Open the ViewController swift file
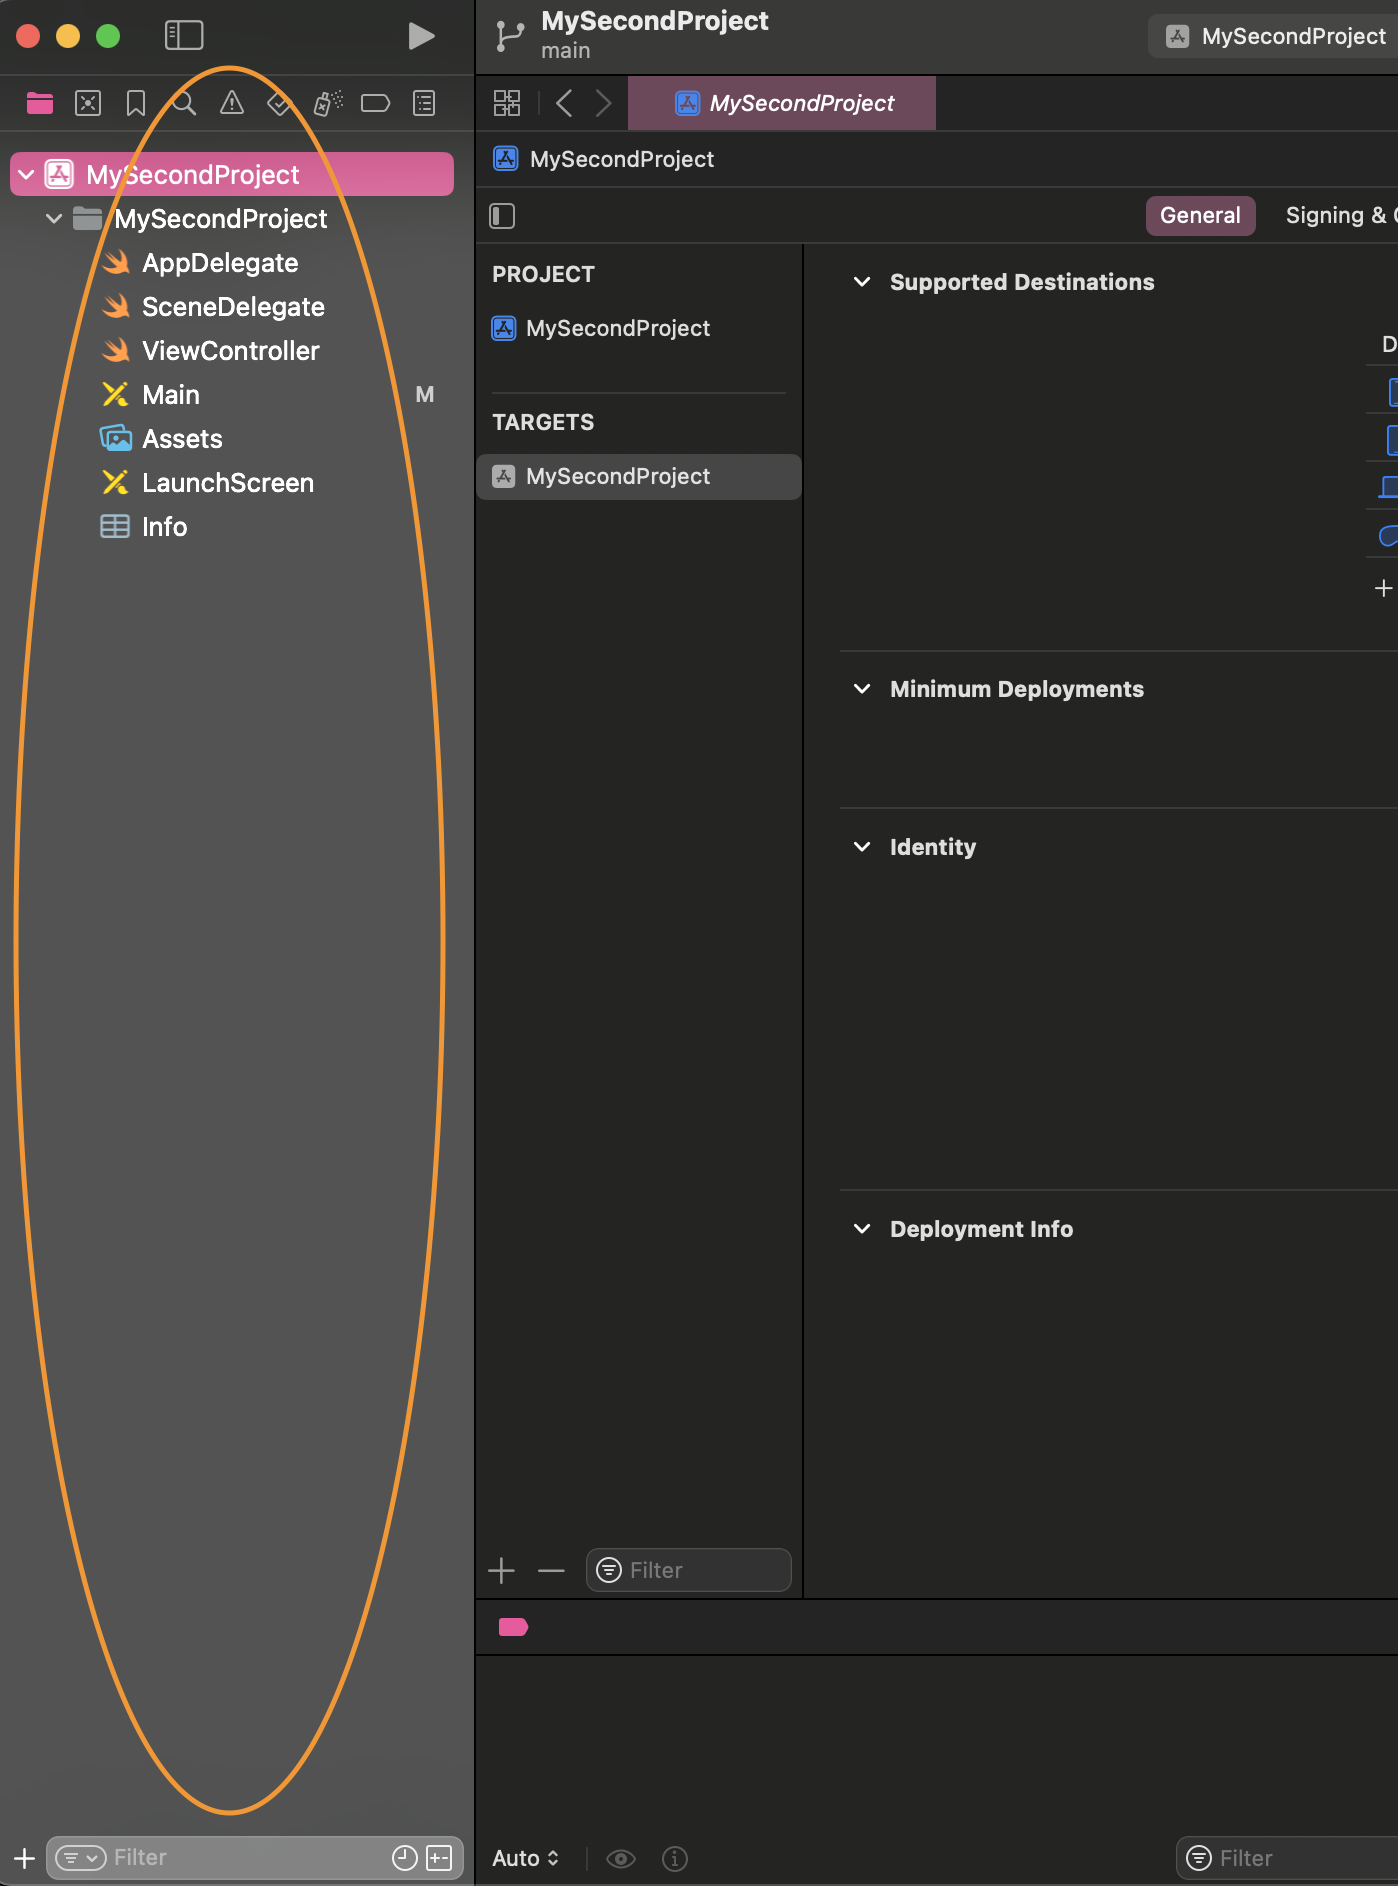 [x=231, y=351]
